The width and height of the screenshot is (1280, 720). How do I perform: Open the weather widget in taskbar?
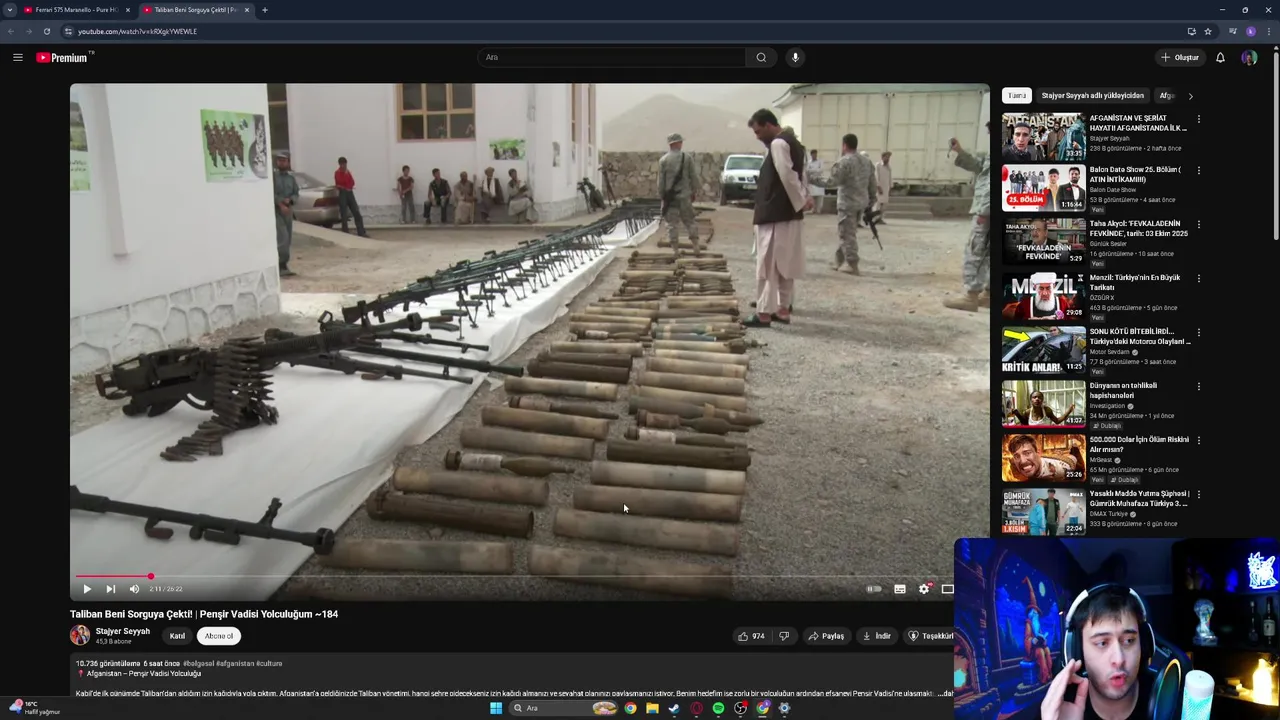(35, 708)
